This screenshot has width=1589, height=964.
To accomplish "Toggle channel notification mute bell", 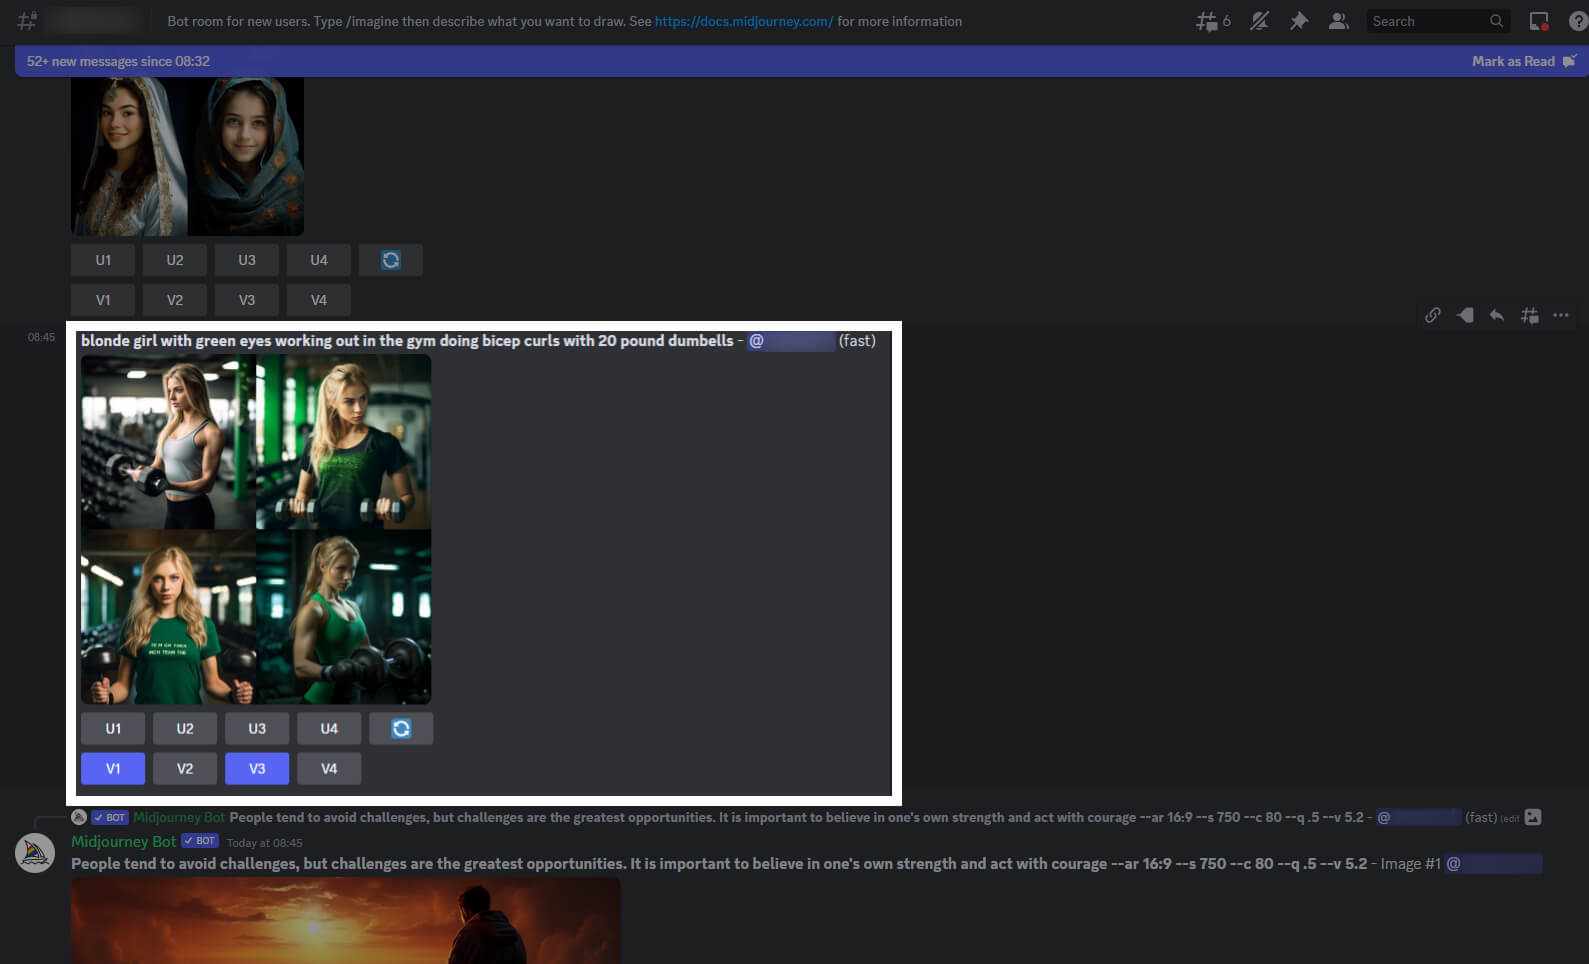I will coord(1259,21).
